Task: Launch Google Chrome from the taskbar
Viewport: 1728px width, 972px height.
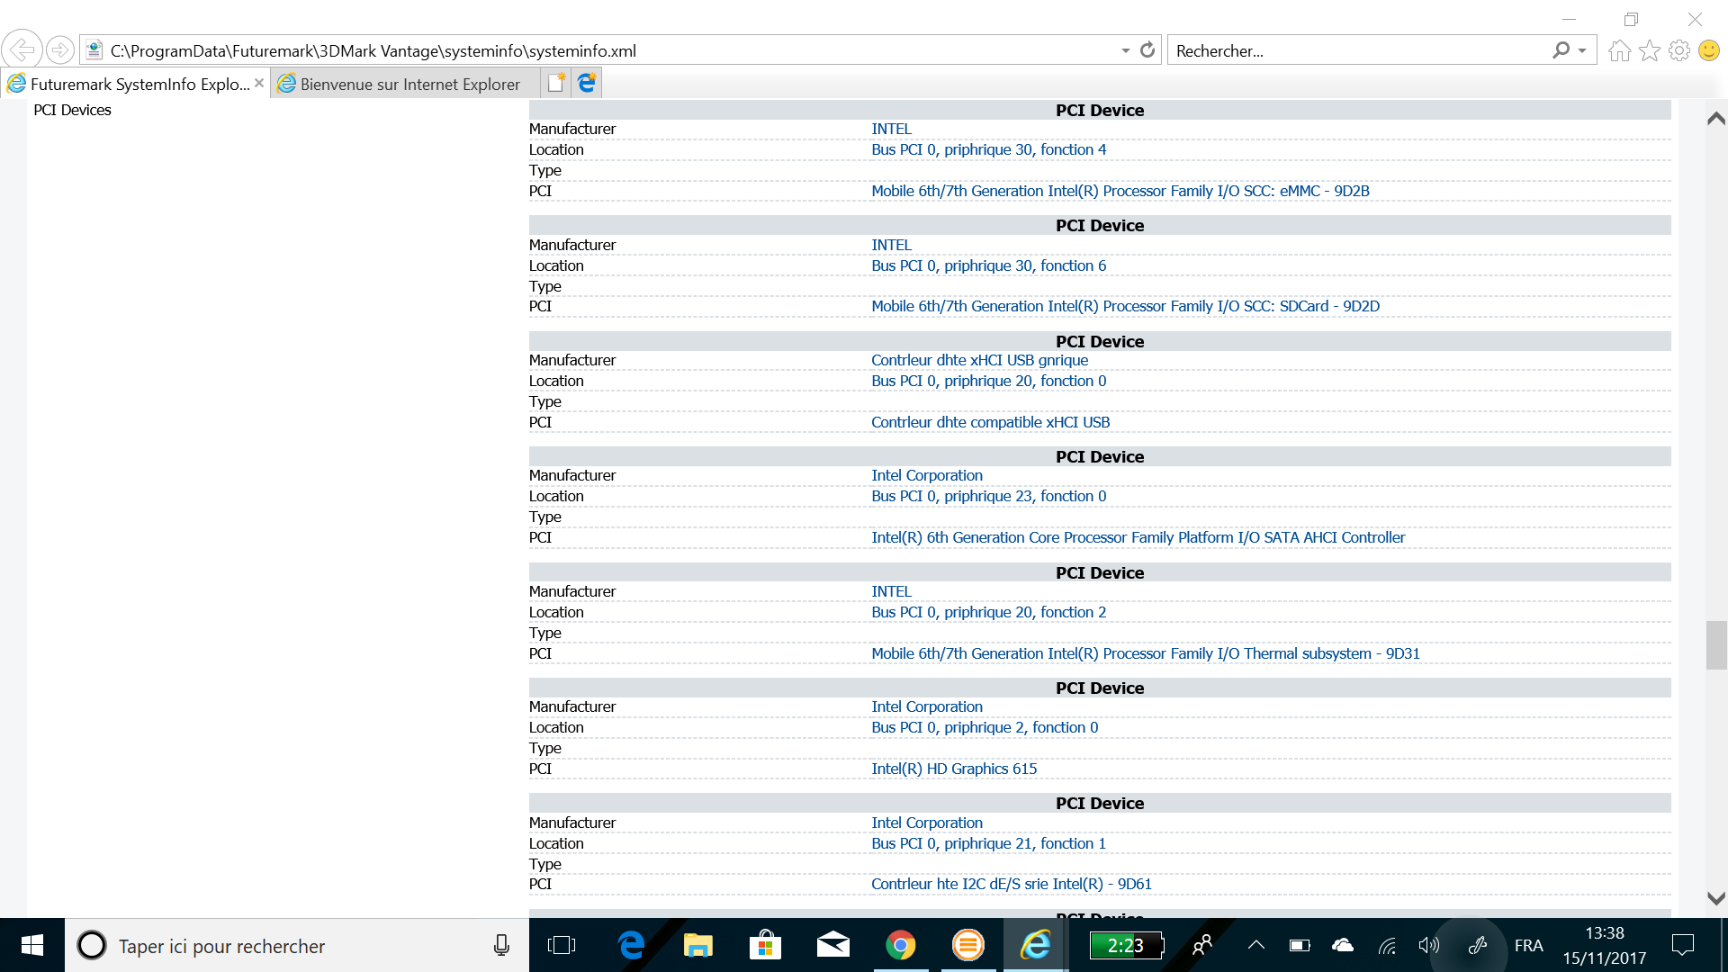Action: coord(900,945)
